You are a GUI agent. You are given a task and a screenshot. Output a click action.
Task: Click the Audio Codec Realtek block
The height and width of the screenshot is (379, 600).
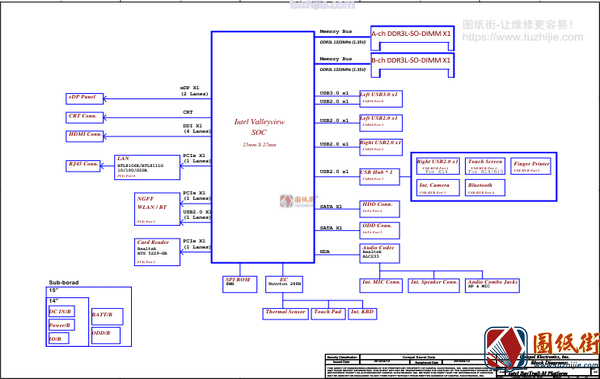point(380,253)
